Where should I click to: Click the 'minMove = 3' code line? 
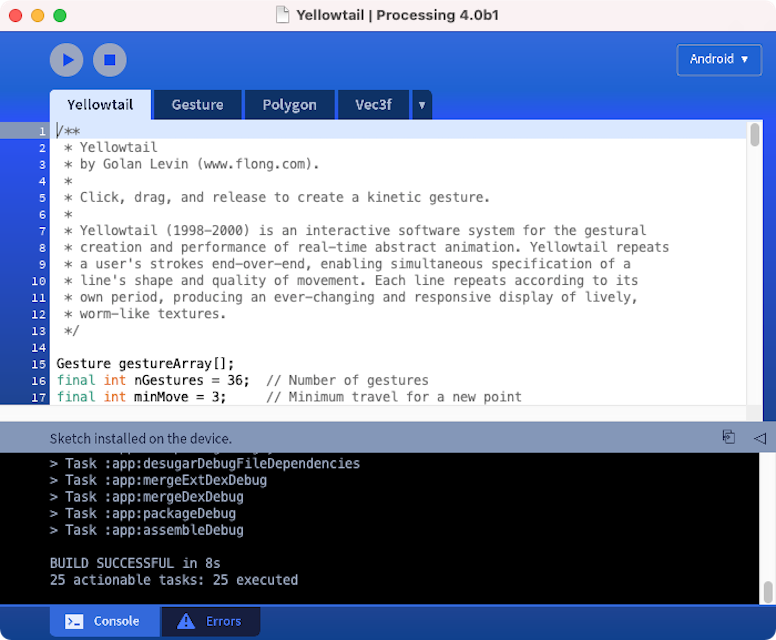tap(289, 397)
